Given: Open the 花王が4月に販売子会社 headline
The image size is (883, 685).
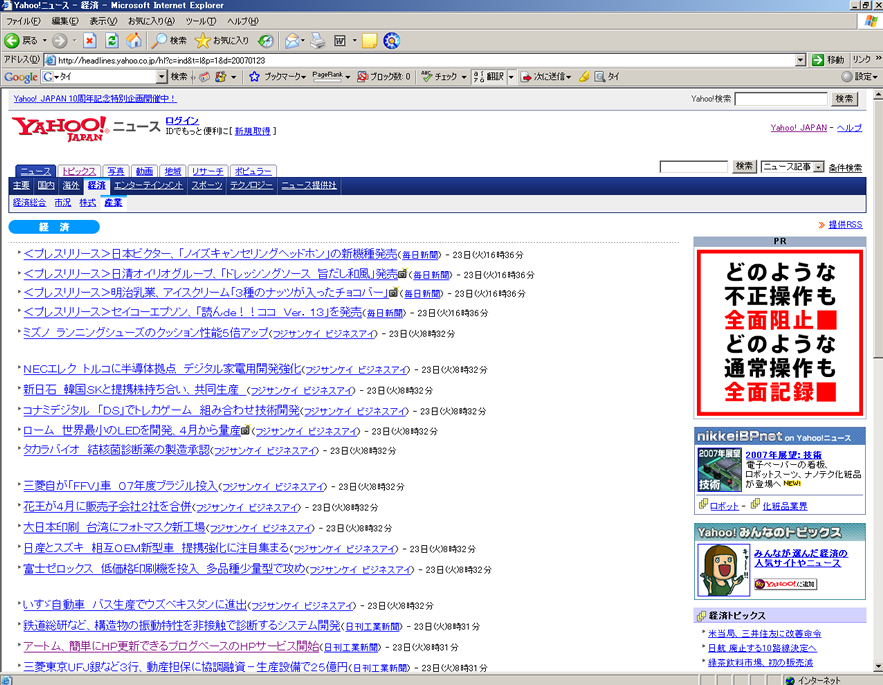Looking at the screenshot, I should click(108, 506).
